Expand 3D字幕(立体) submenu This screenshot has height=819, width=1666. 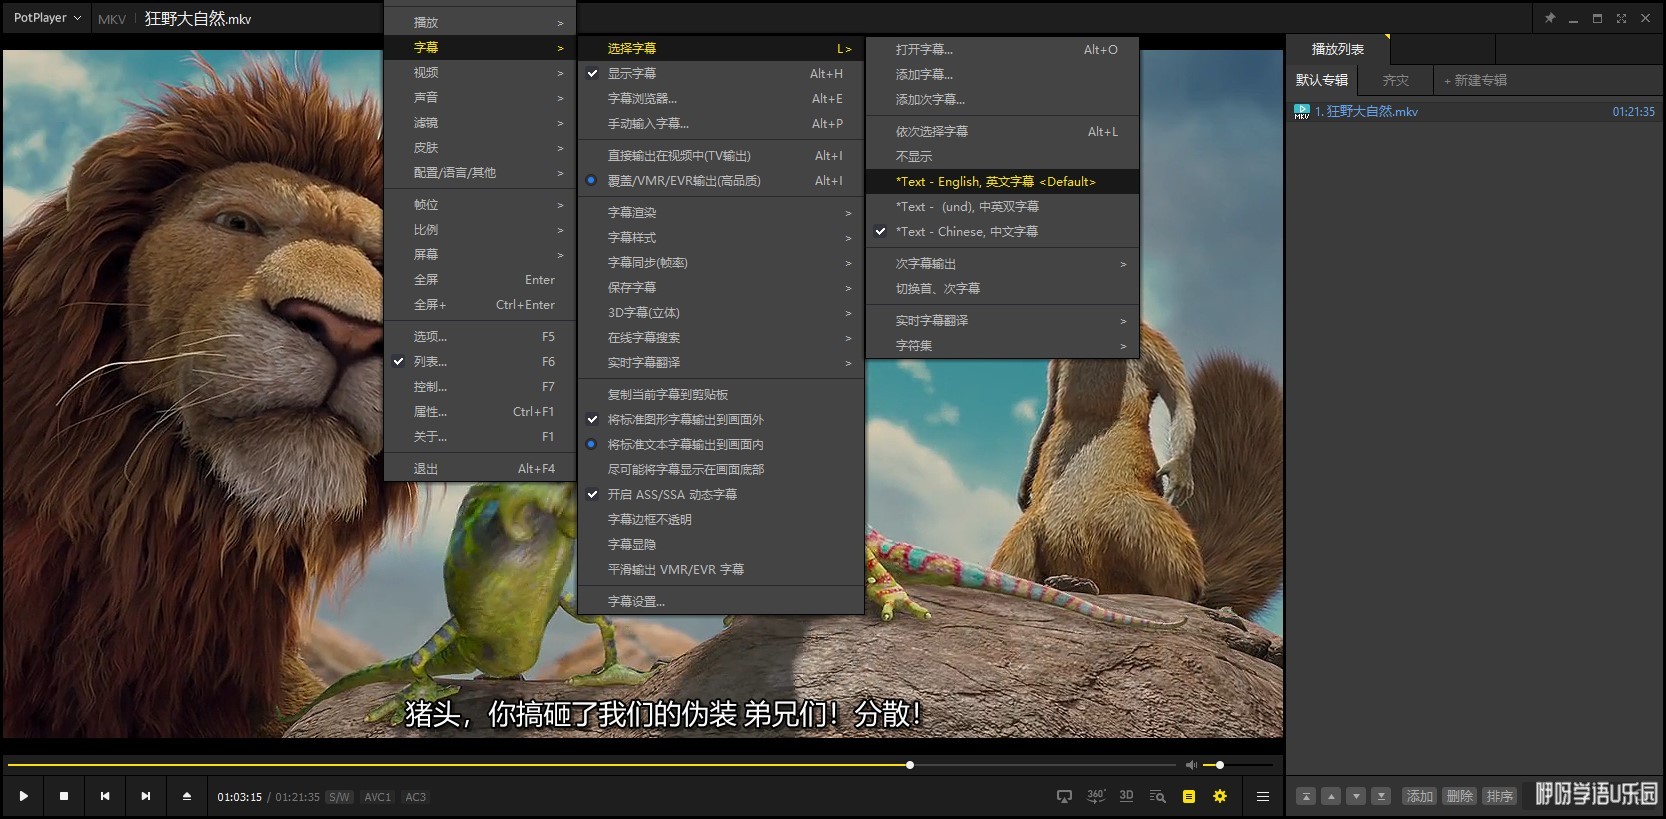tap(720, 312)
